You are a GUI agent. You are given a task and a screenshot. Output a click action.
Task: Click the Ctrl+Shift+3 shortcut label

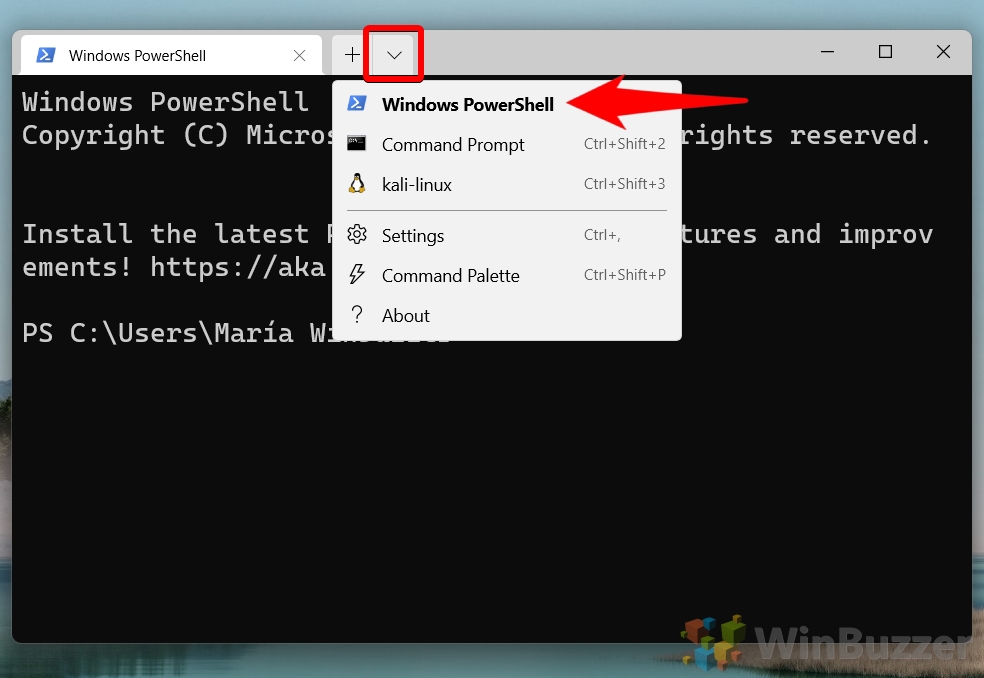click(624, 184)
